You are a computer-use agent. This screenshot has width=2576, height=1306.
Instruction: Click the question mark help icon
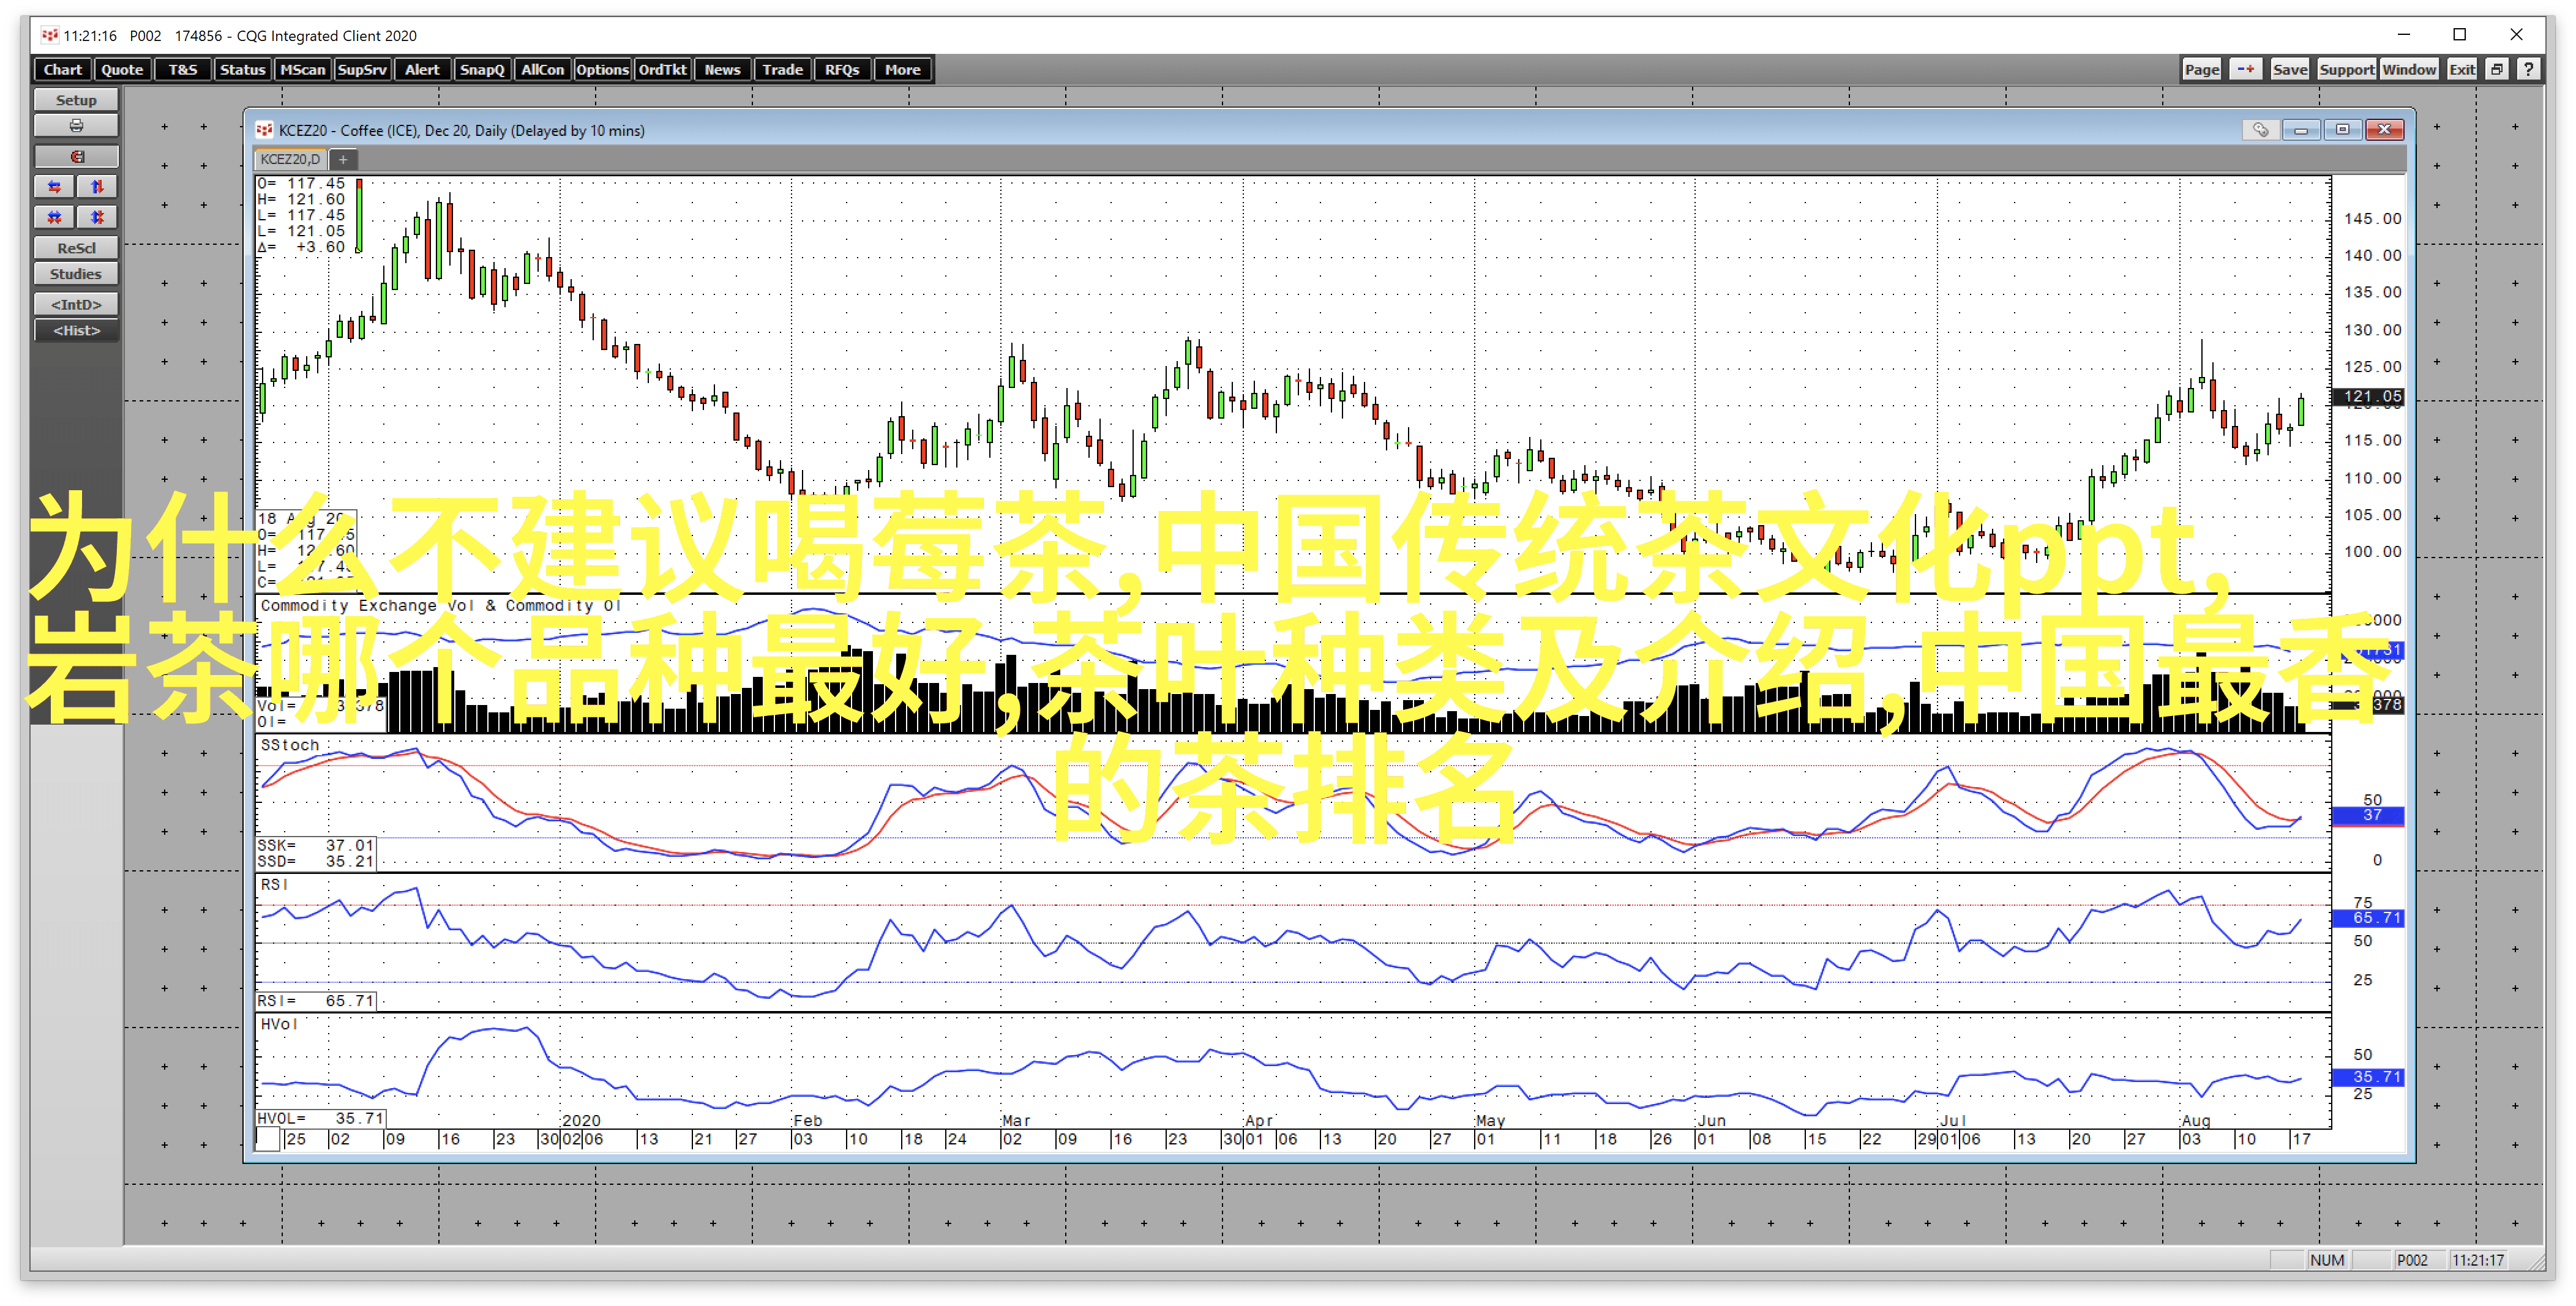point(2528,69)
